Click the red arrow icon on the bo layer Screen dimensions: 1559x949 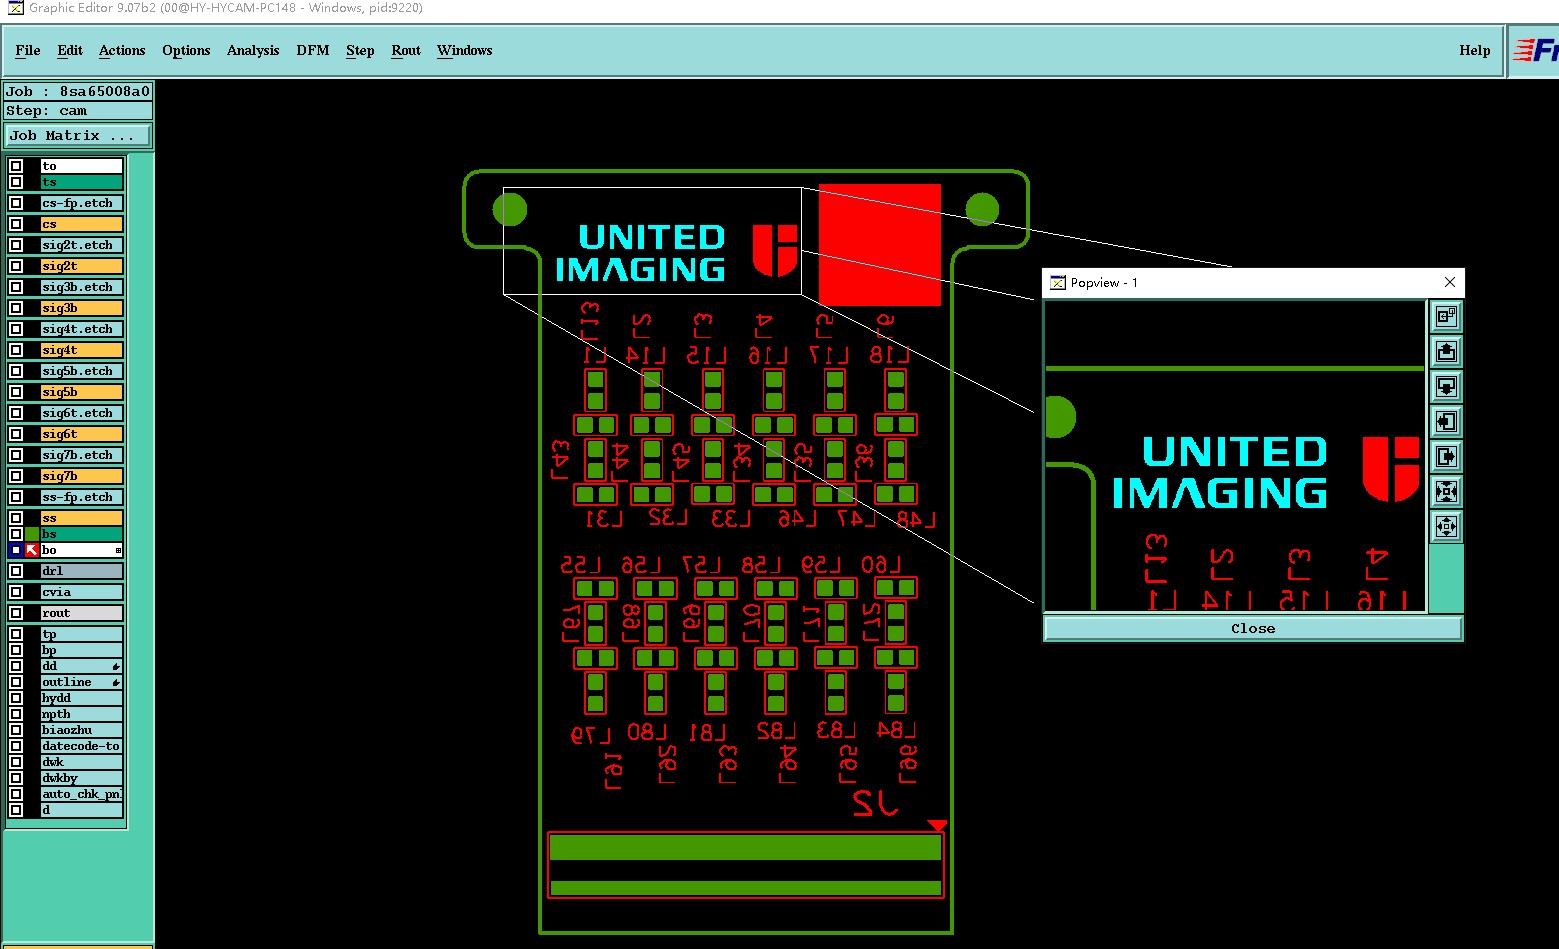32,550
